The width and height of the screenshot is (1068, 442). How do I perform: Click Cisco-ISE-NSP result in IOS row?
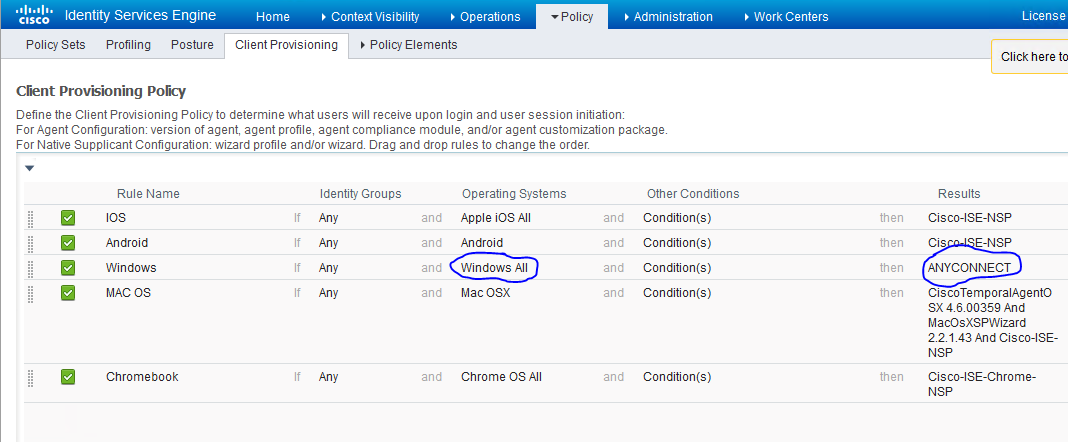969,218
